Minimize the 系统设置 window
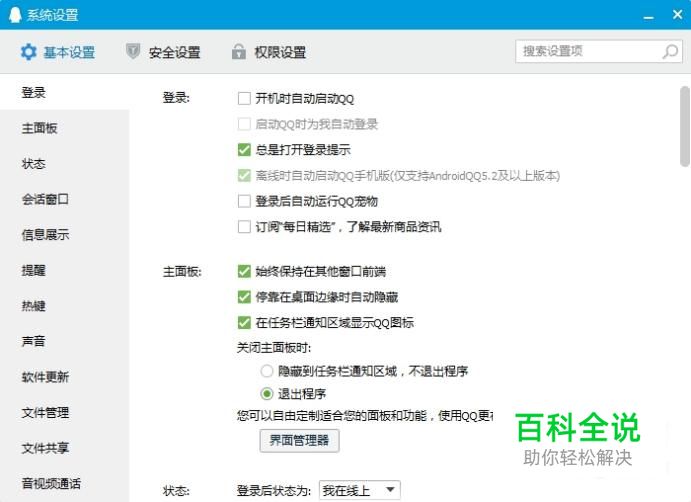Screen dimensions: 691x502 [x=648, y=17]
